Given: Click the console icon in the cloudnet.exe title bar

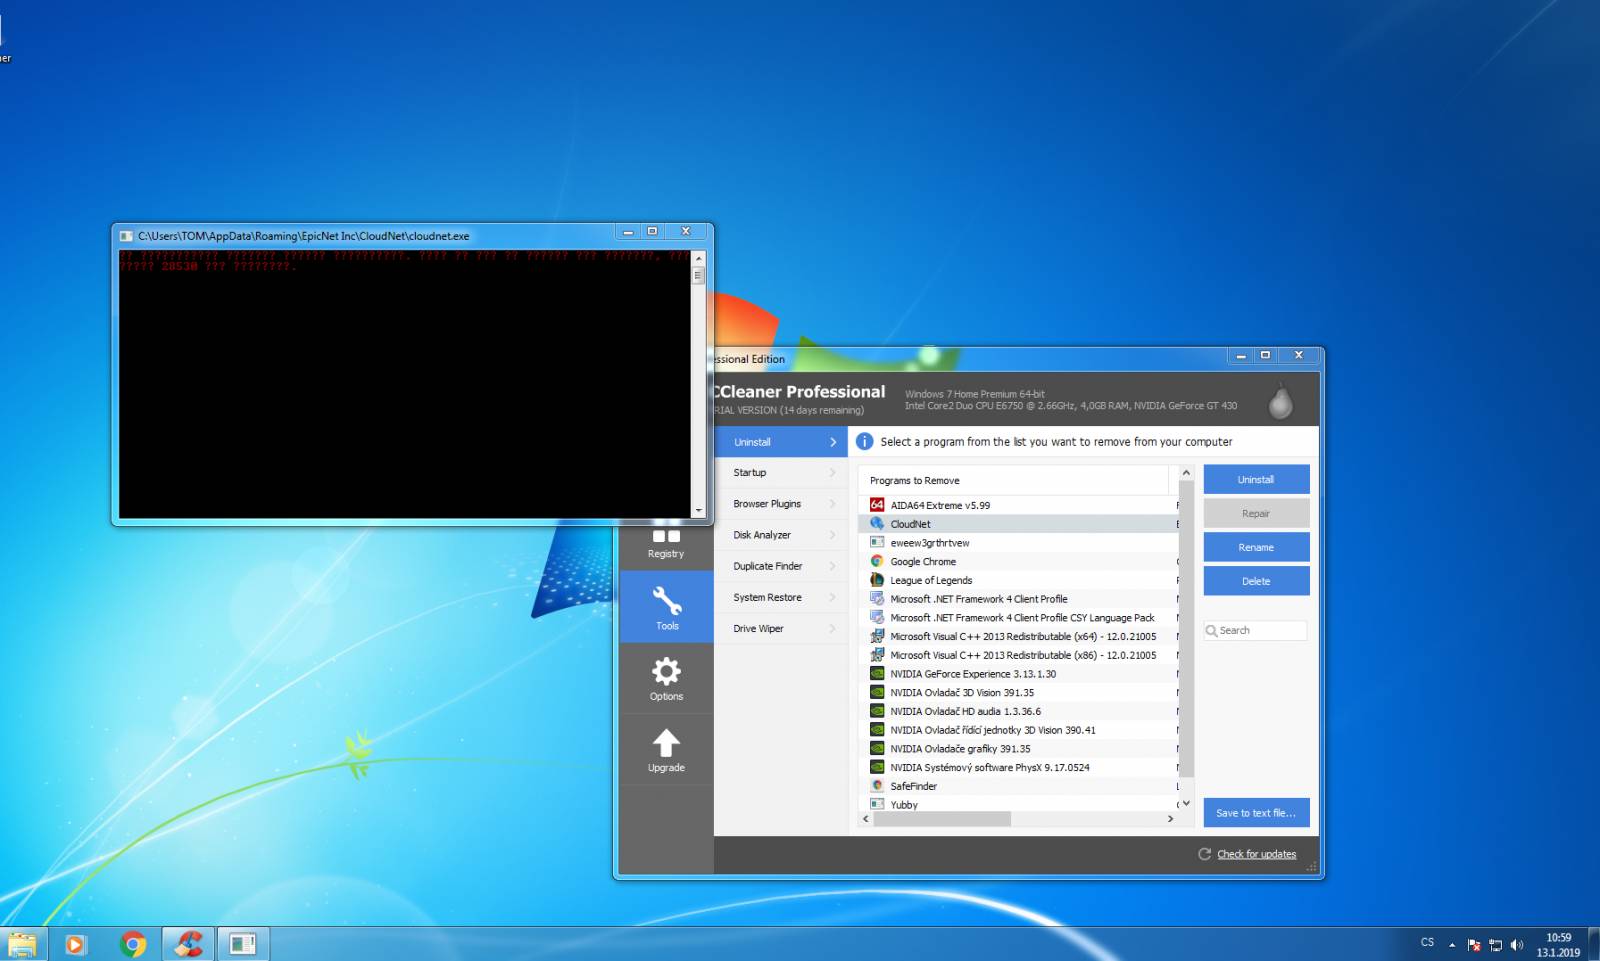Looking at the screenshot, I should [126, 236].
